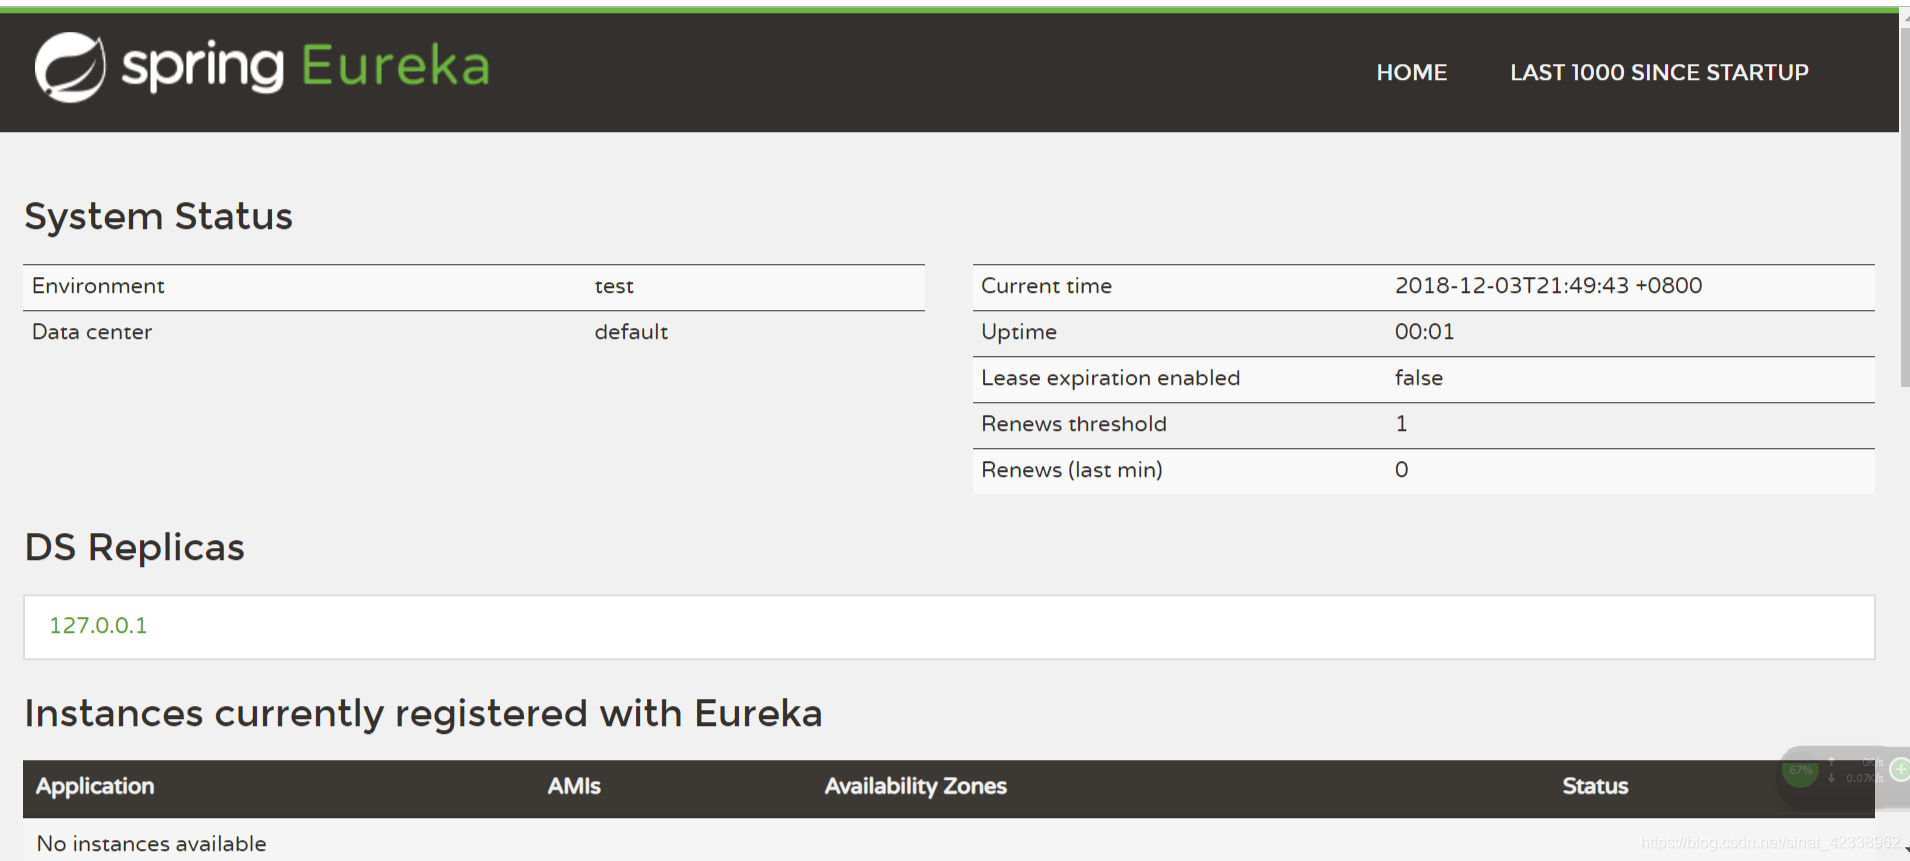Click the renews last min value '0'
1910x861 pixels.
tap(1401, 470)
